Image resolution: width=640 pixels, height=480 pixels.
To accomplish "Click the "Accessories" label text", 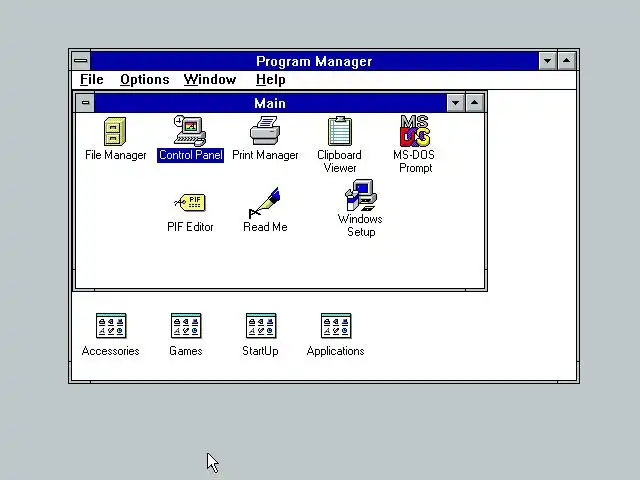I will point(111,351).
